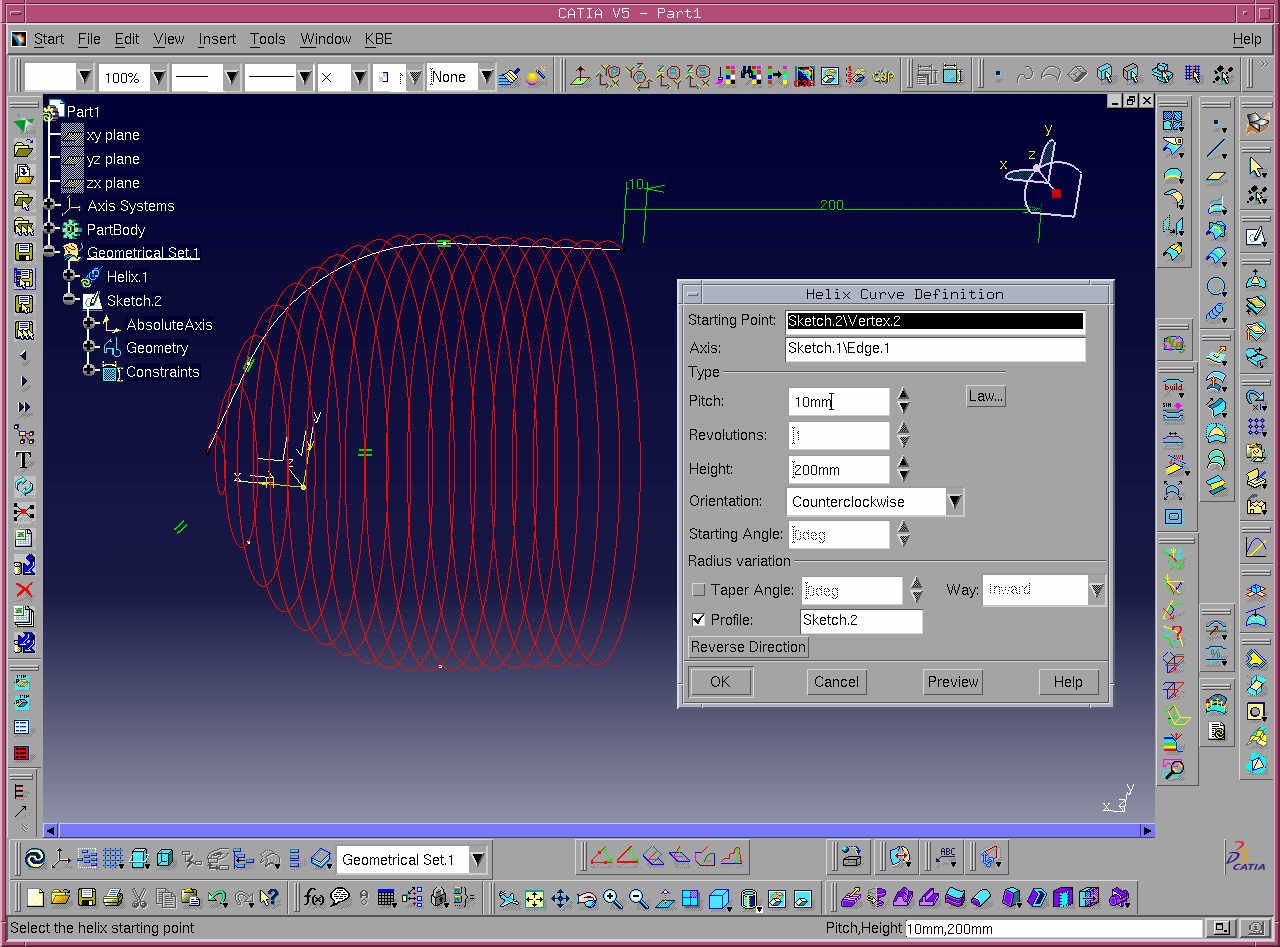Open the Start menu
Viewport: 1280px width, 947px height.
pyautogui.click(x=48, y=39)
